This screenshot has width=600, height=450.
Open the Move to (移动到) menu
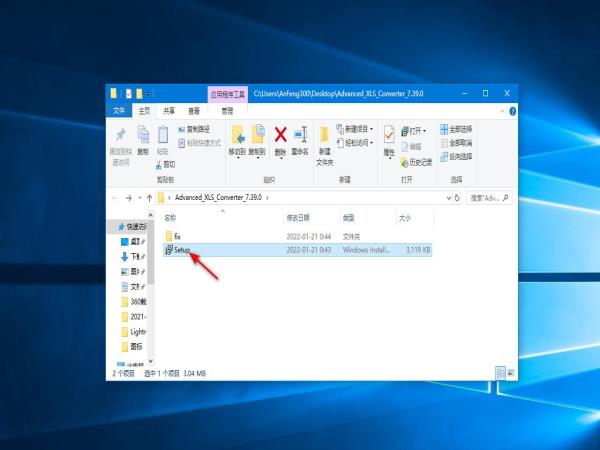[237, 142]
